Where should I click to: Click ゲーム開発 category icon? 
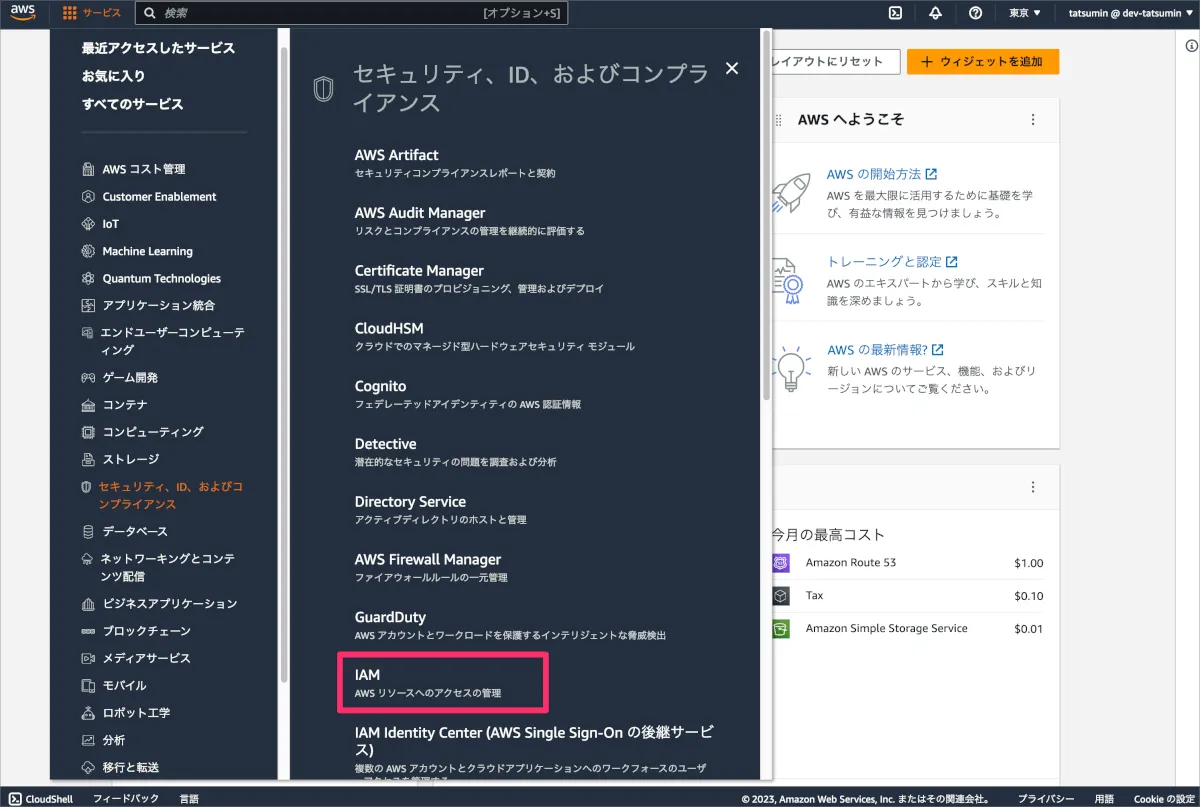[88, 378]
